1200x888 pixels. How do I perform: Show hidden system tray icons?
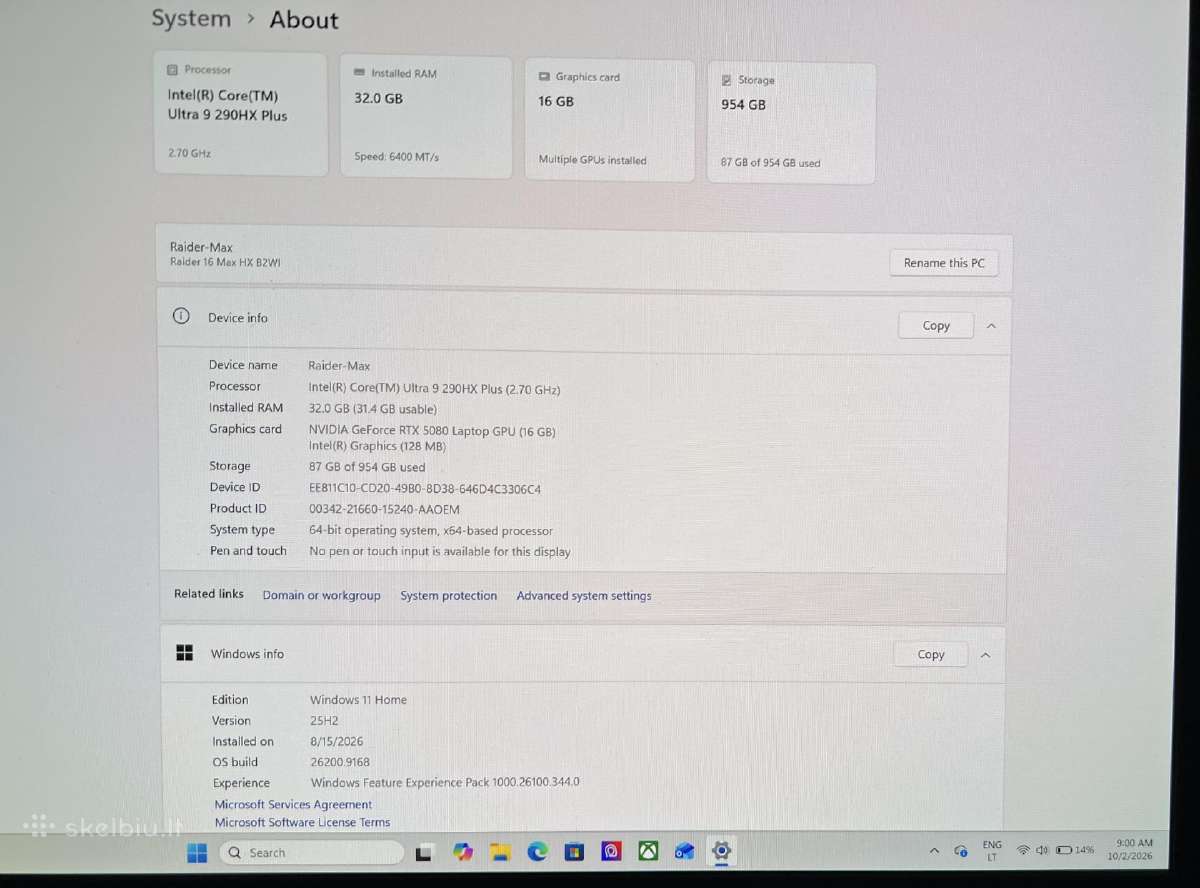click(x=934, y=851)
